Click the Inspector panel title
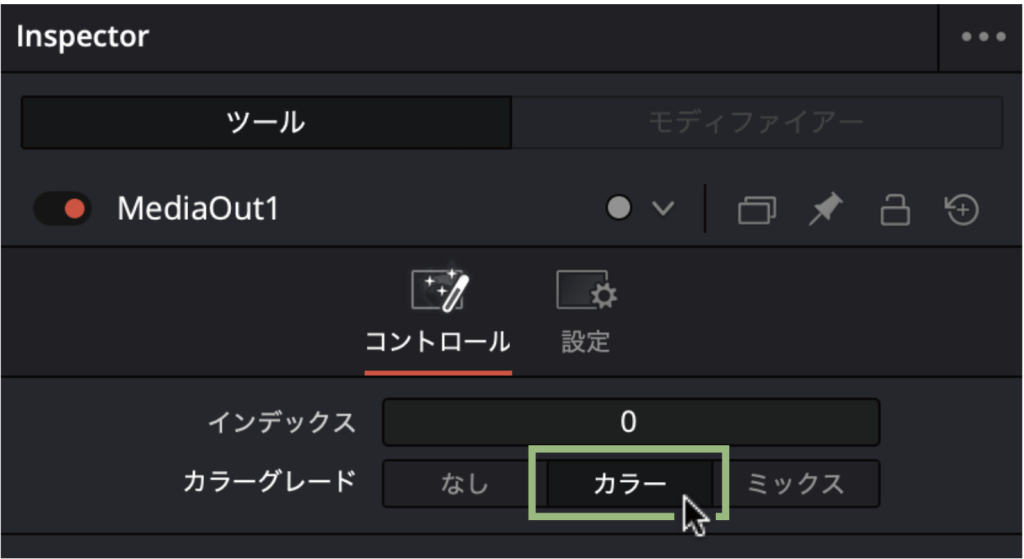This screenshot has width=1024, height=559. tap(83, 37)
